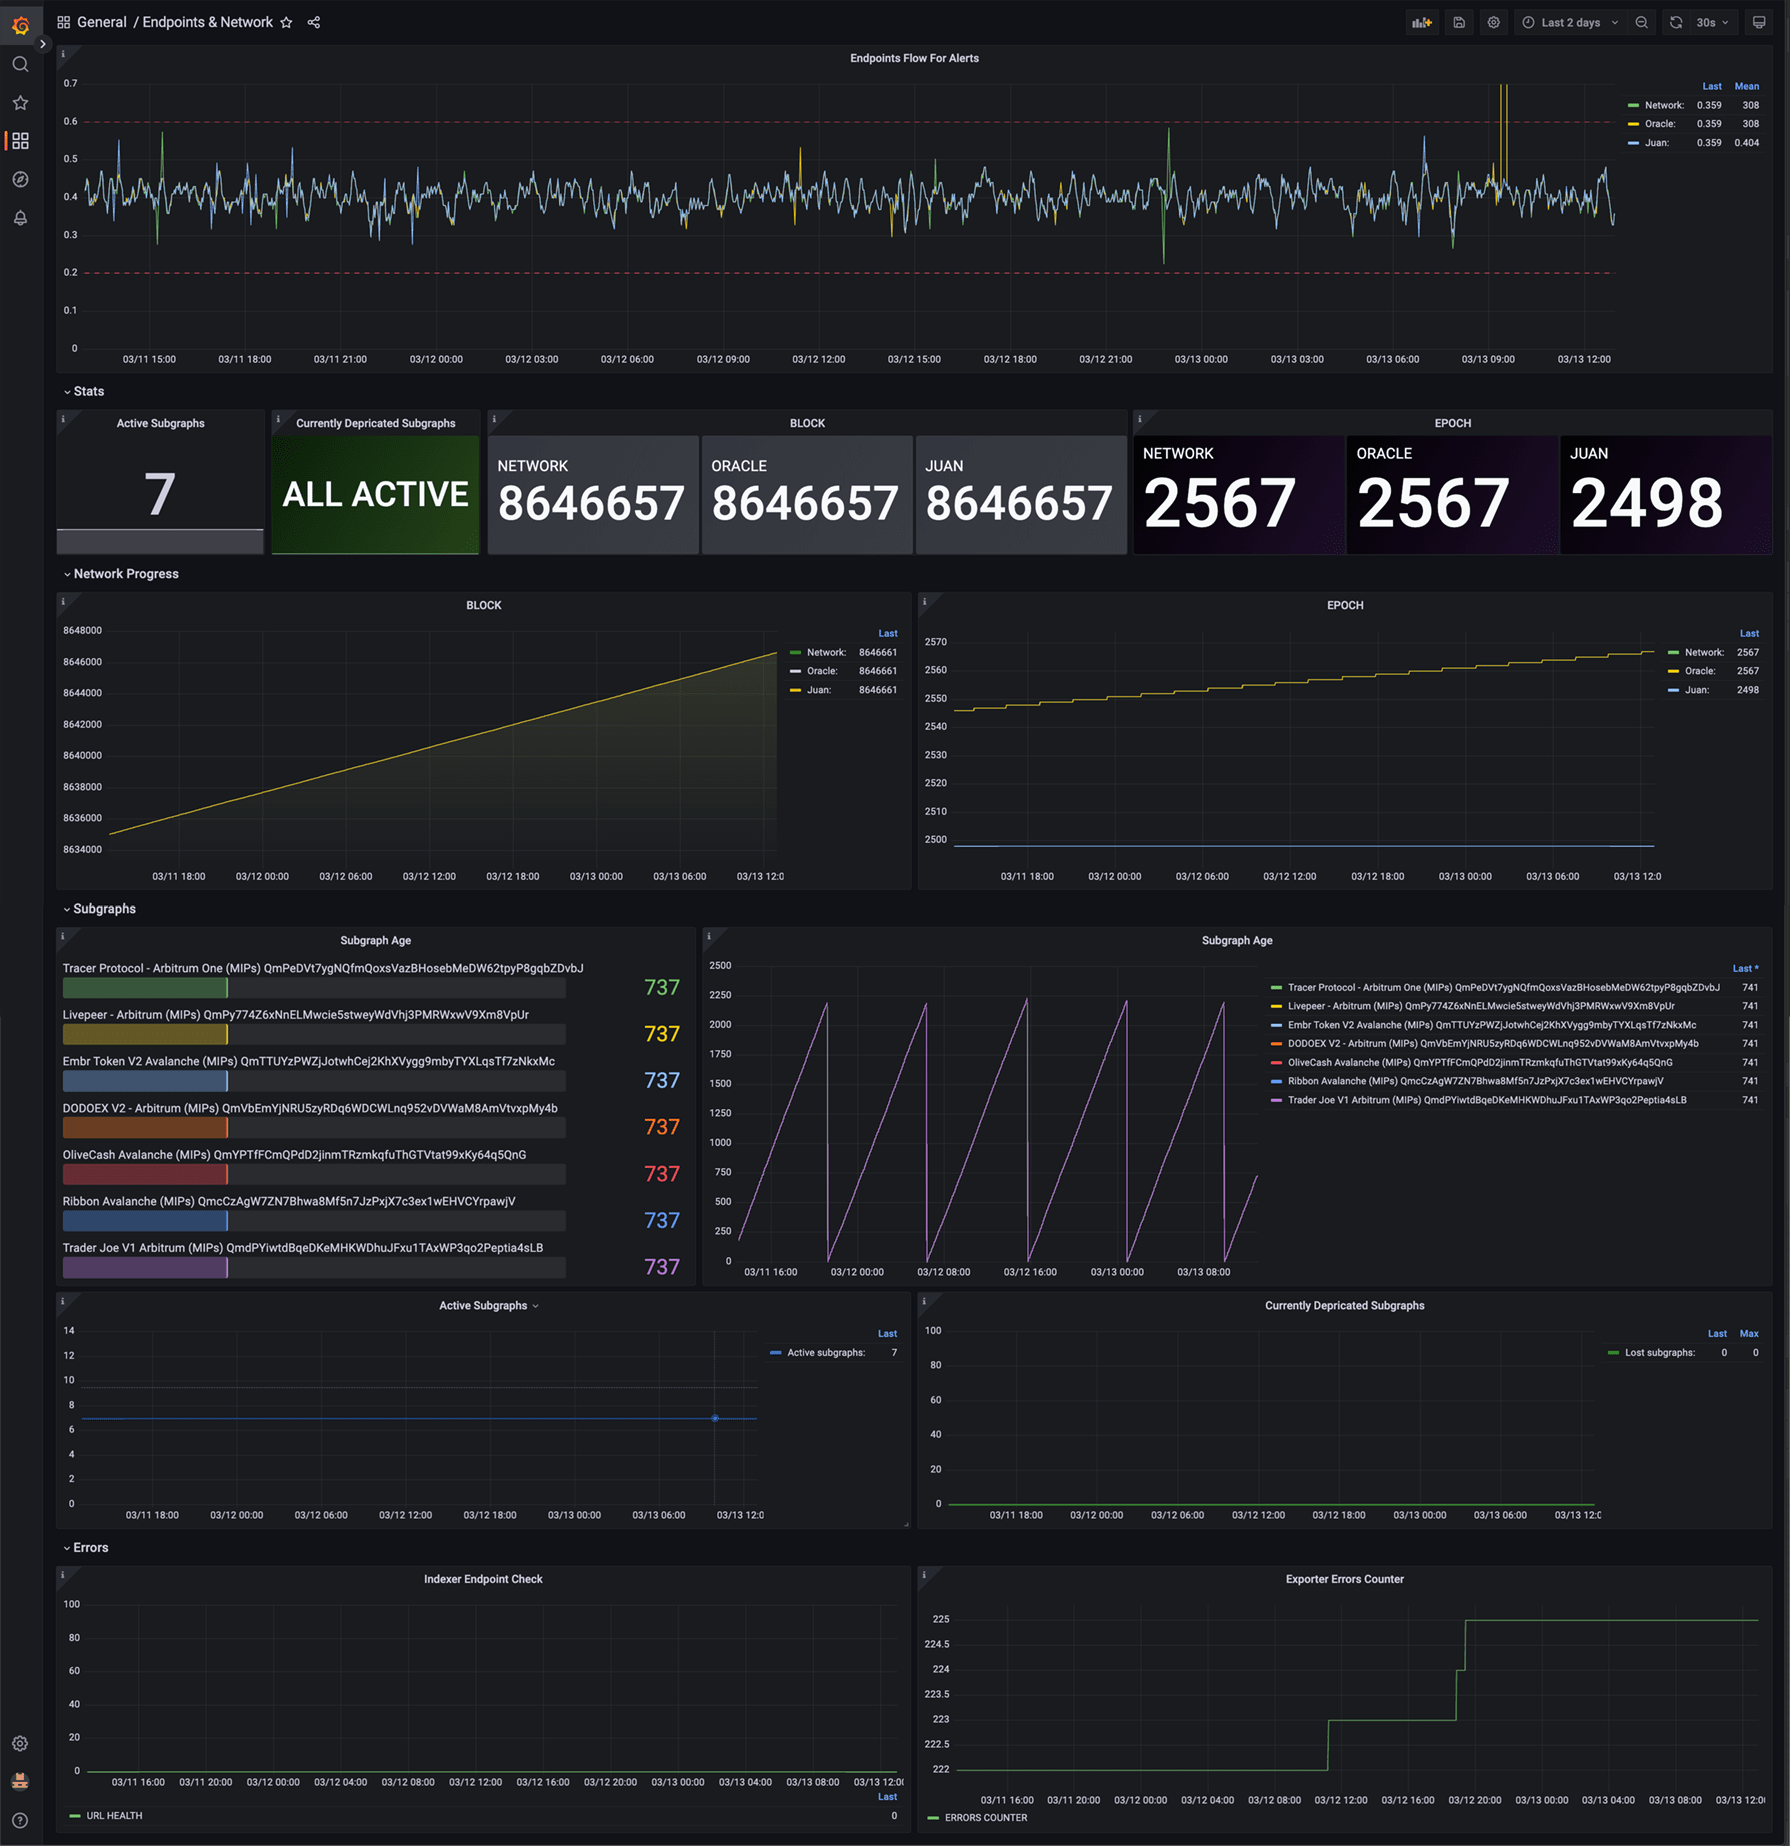
Task: Toggle Oracle series in EPOCH legend
Action: 1699,671
